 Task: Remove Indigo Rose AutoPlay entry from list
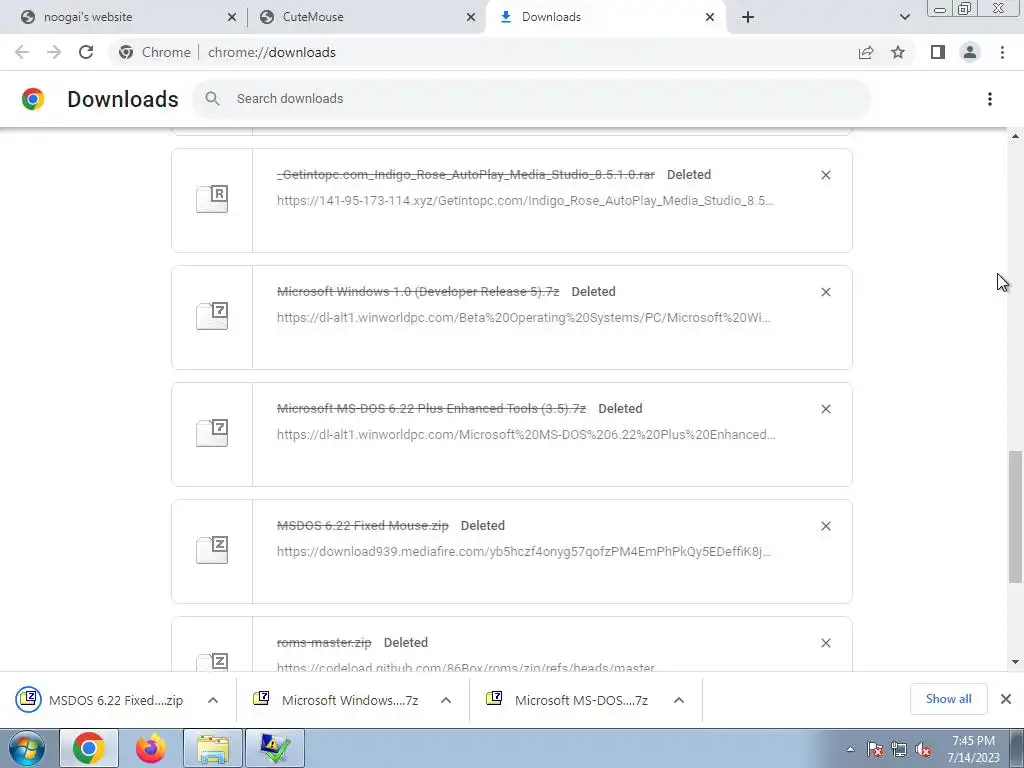coord(825,175)
